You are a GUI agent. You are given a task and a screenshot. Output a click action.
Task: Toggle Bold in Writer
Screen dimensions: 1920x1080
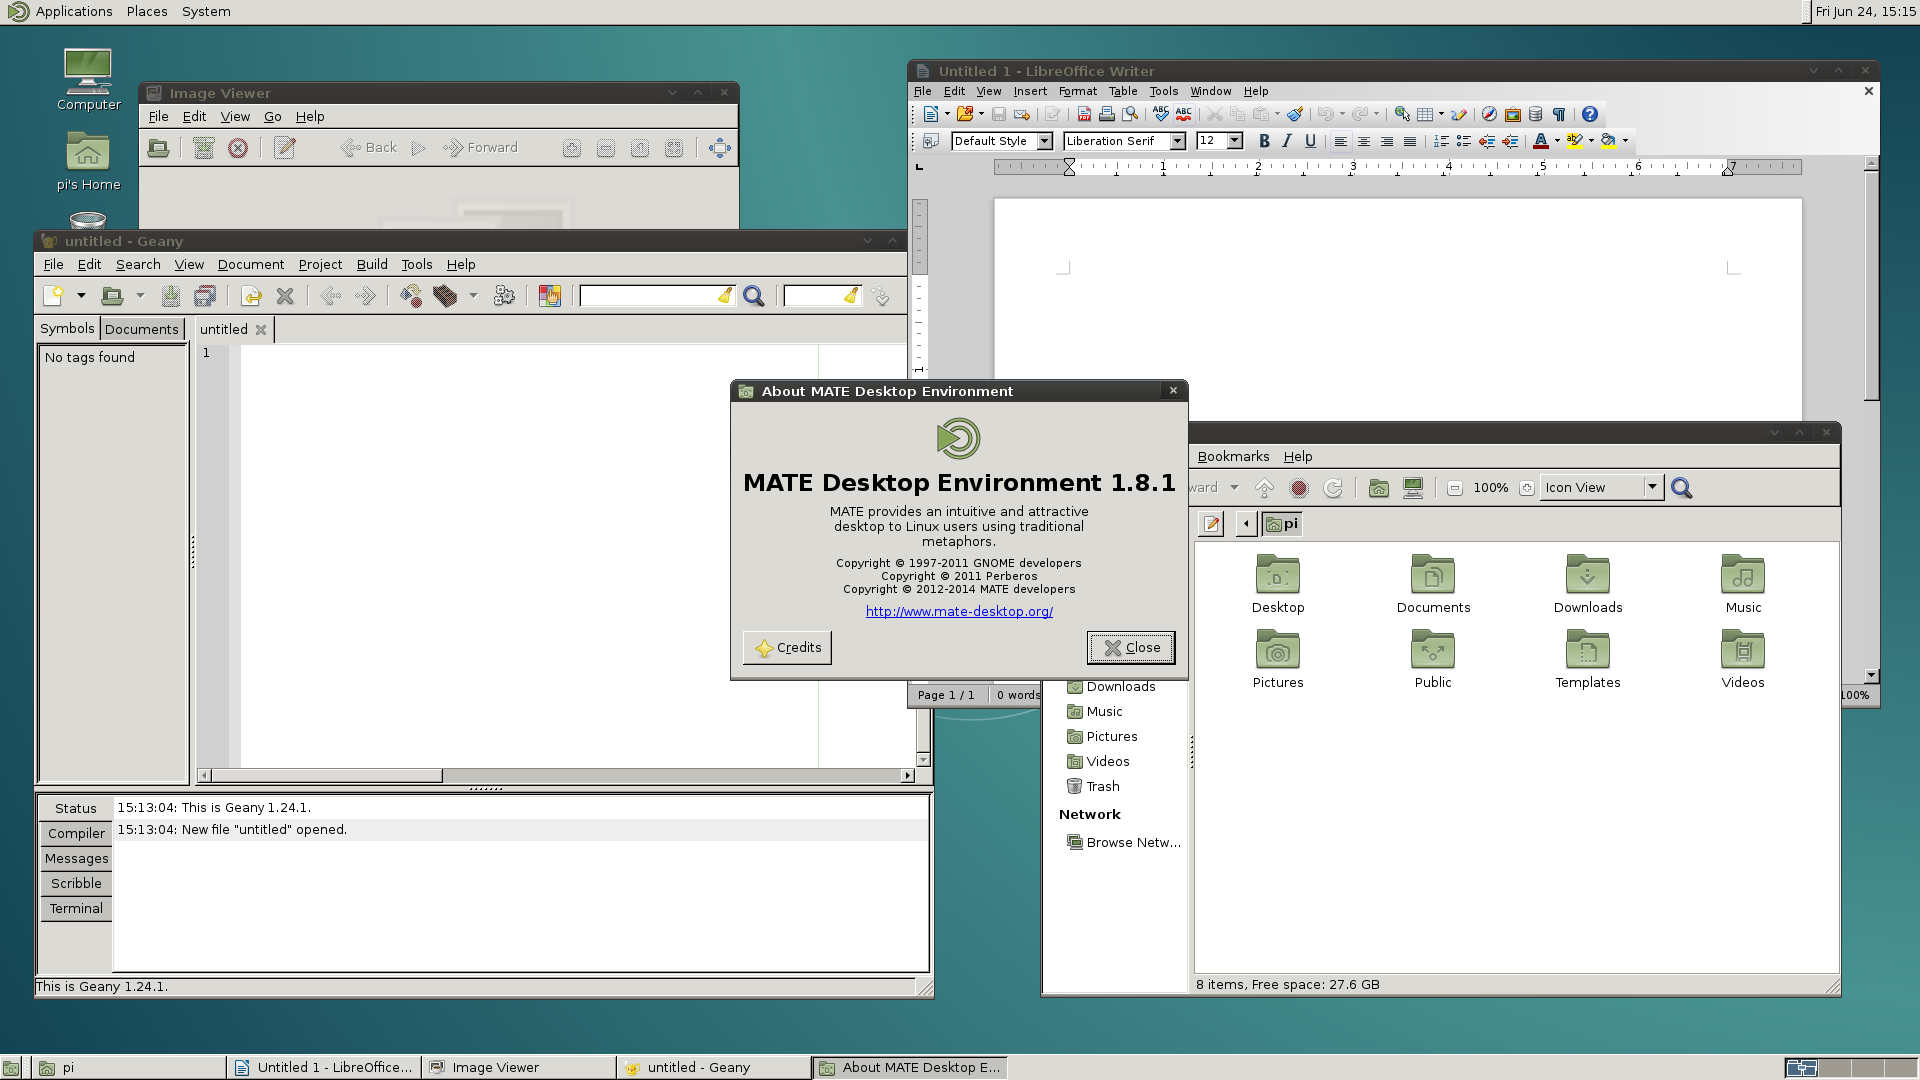point(1264,141)
